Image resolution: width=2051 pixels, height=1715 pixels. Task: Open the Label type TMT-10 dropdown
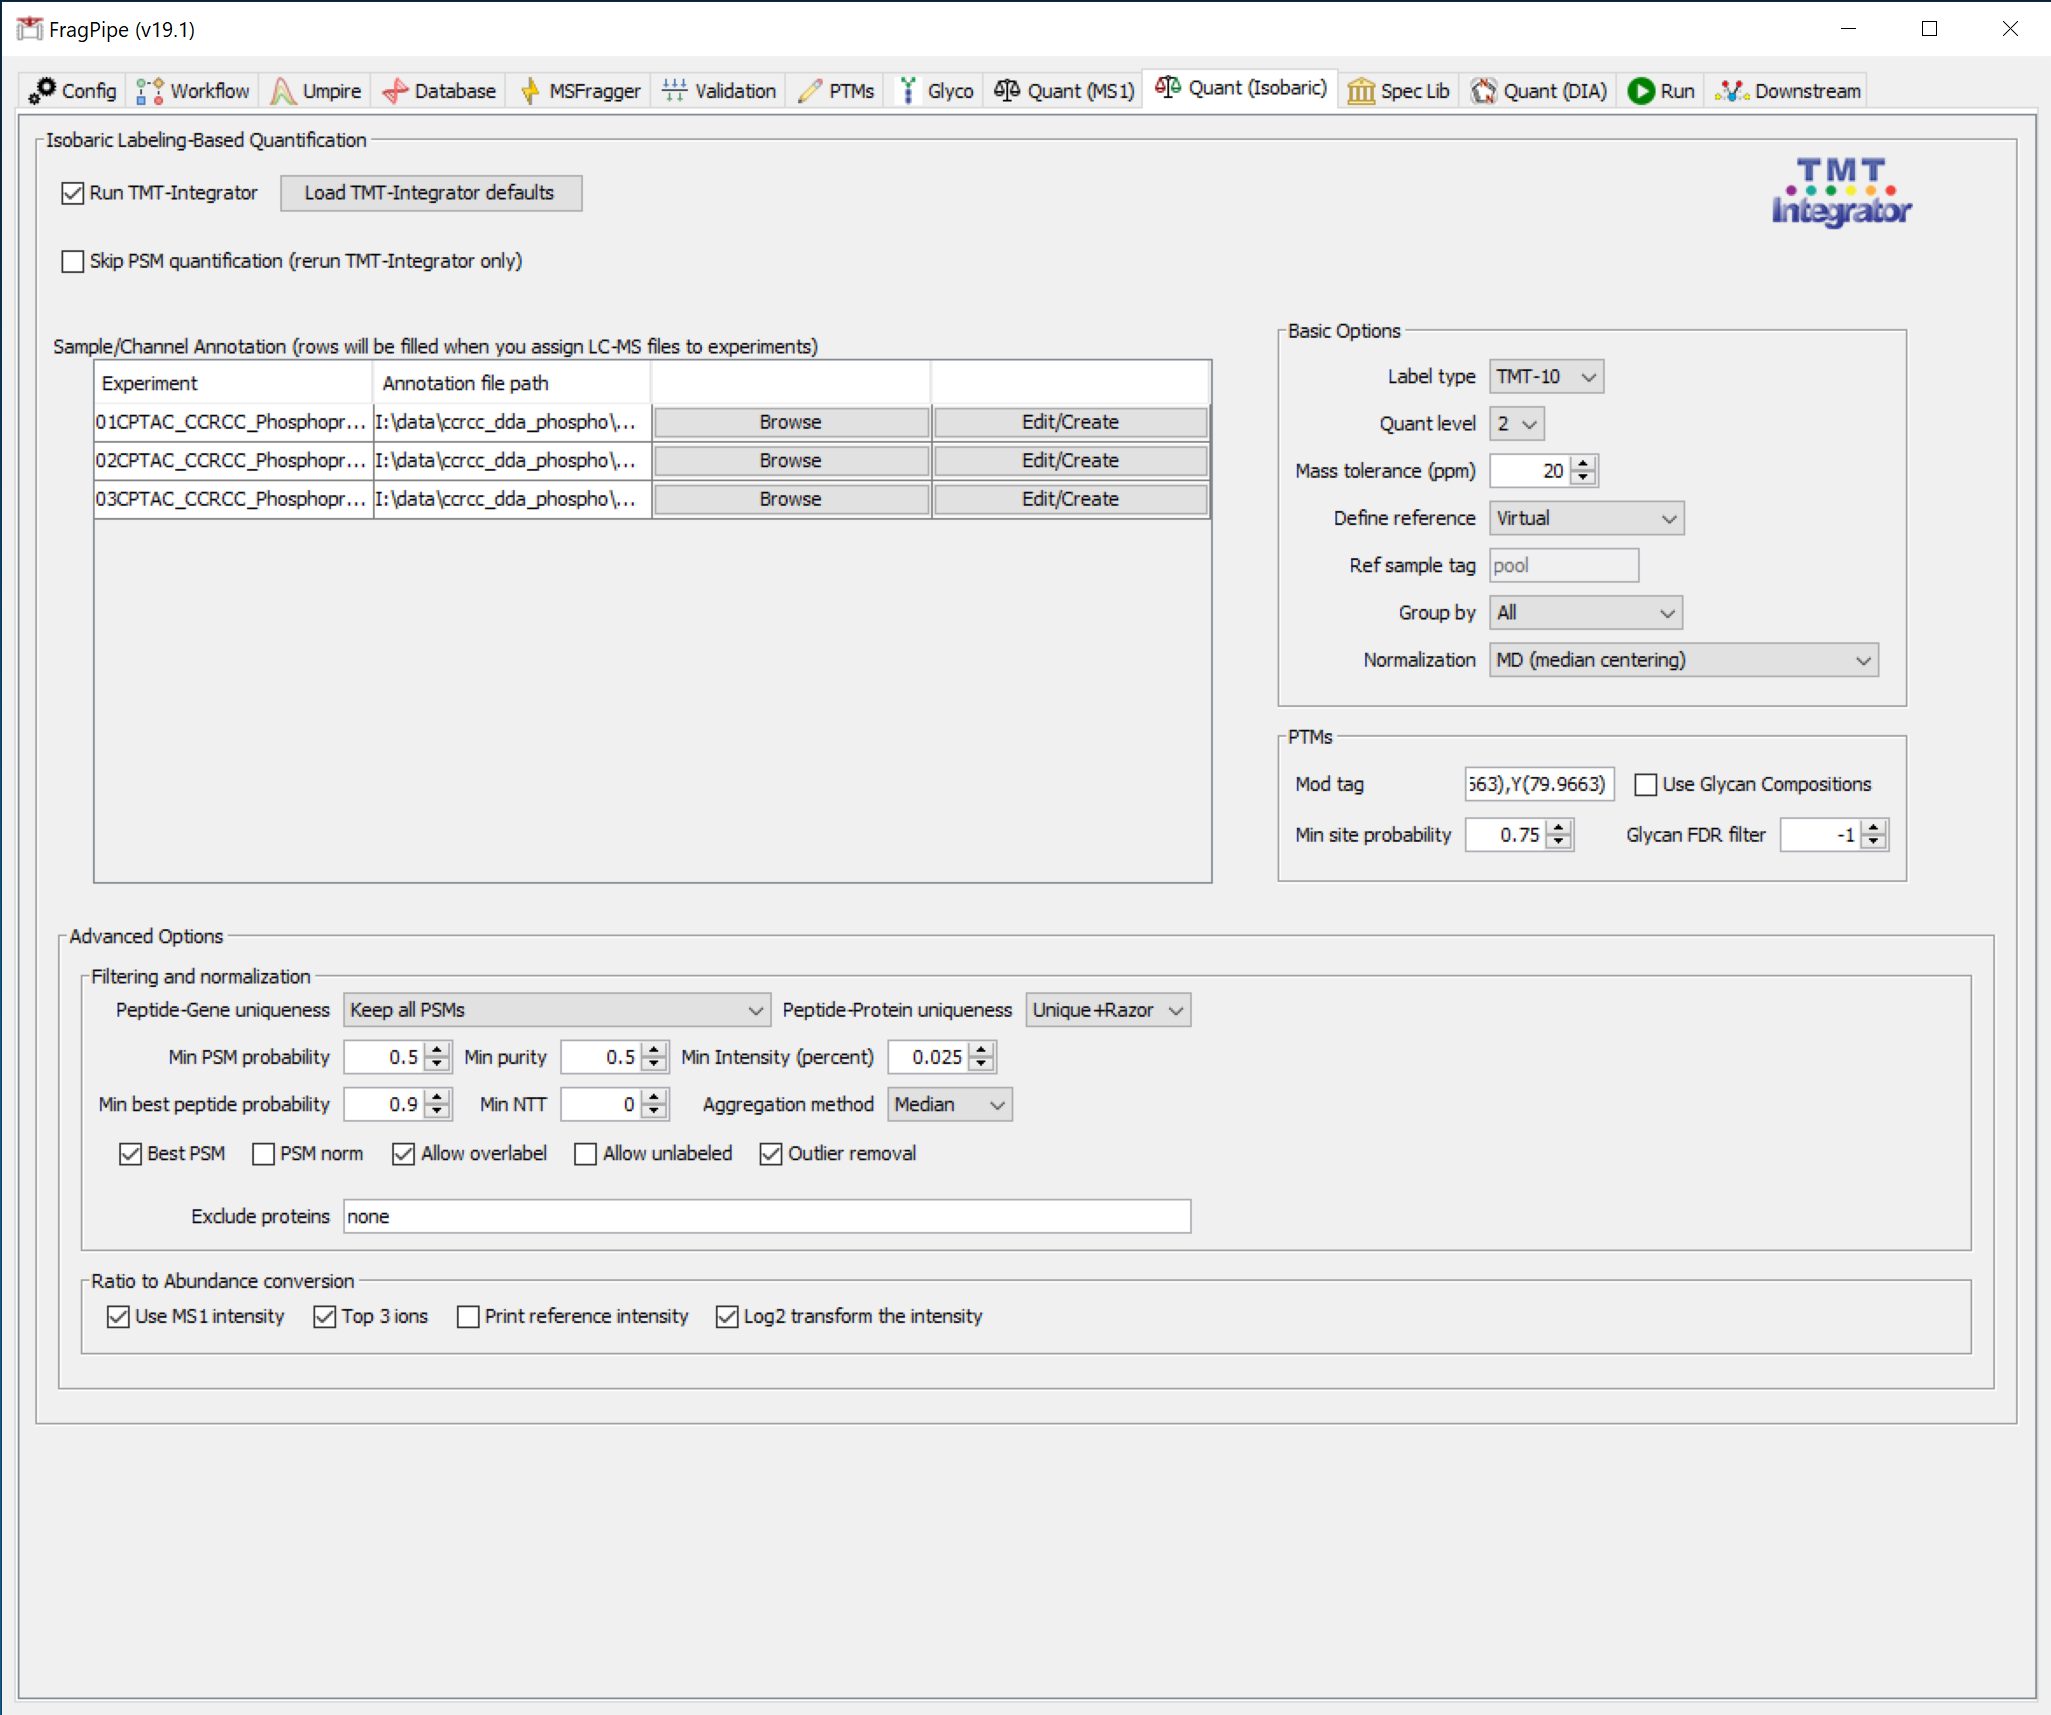[x=1545, y=377]
